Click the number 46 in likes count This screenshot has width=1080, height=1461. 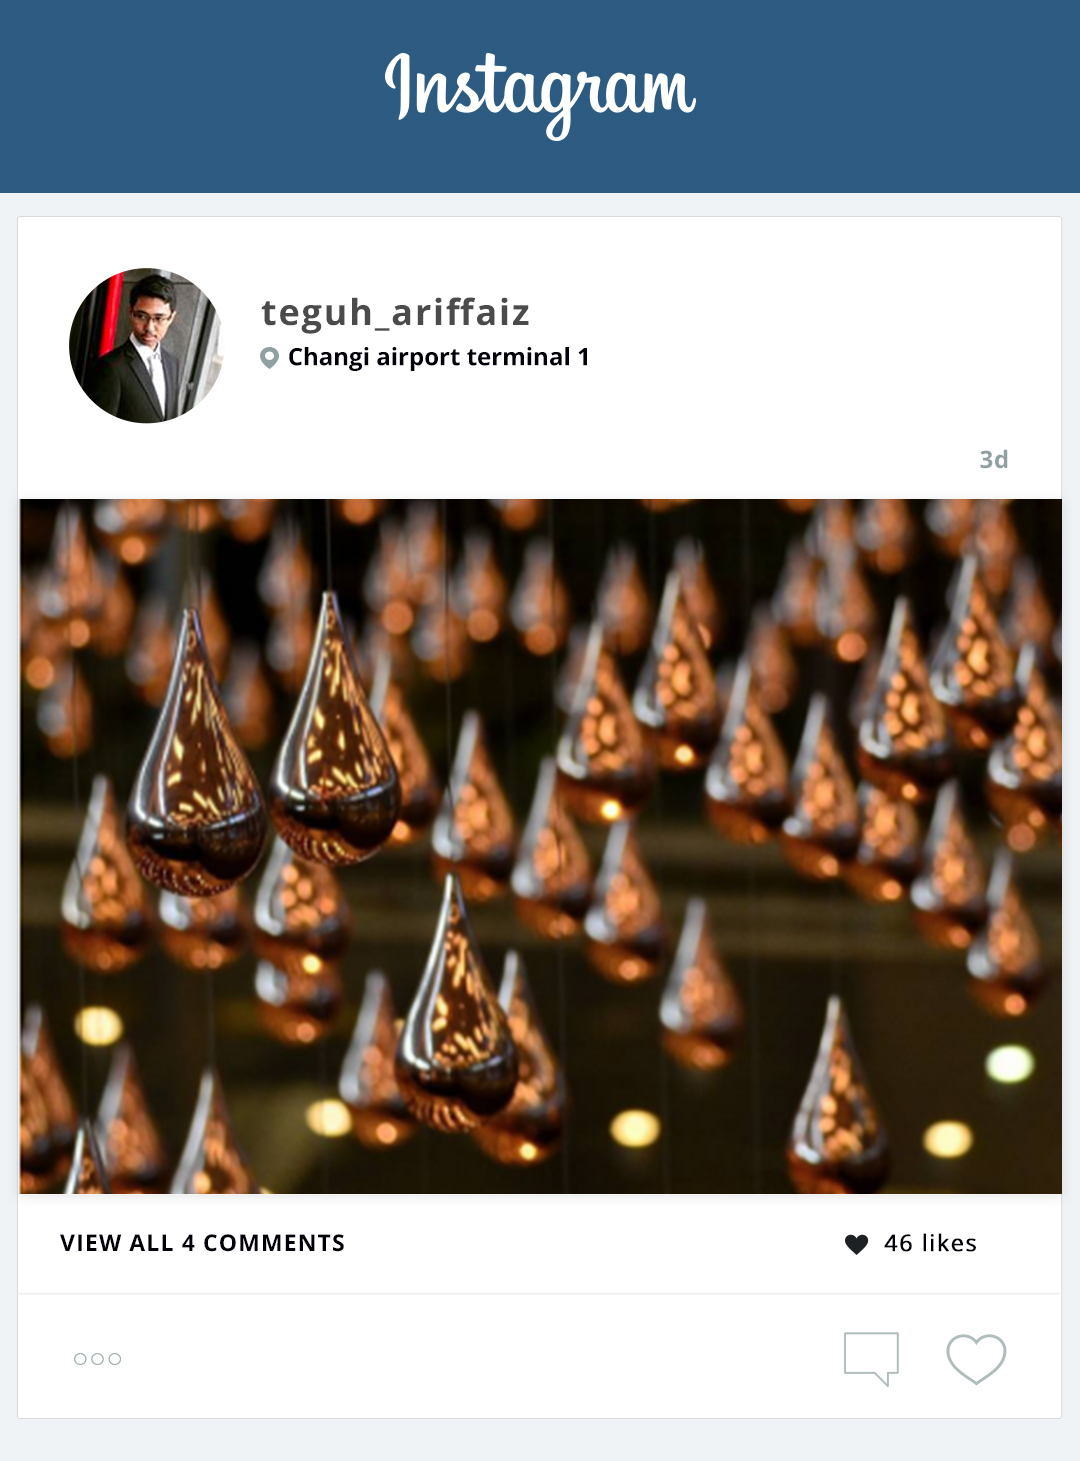(898, 1243)
